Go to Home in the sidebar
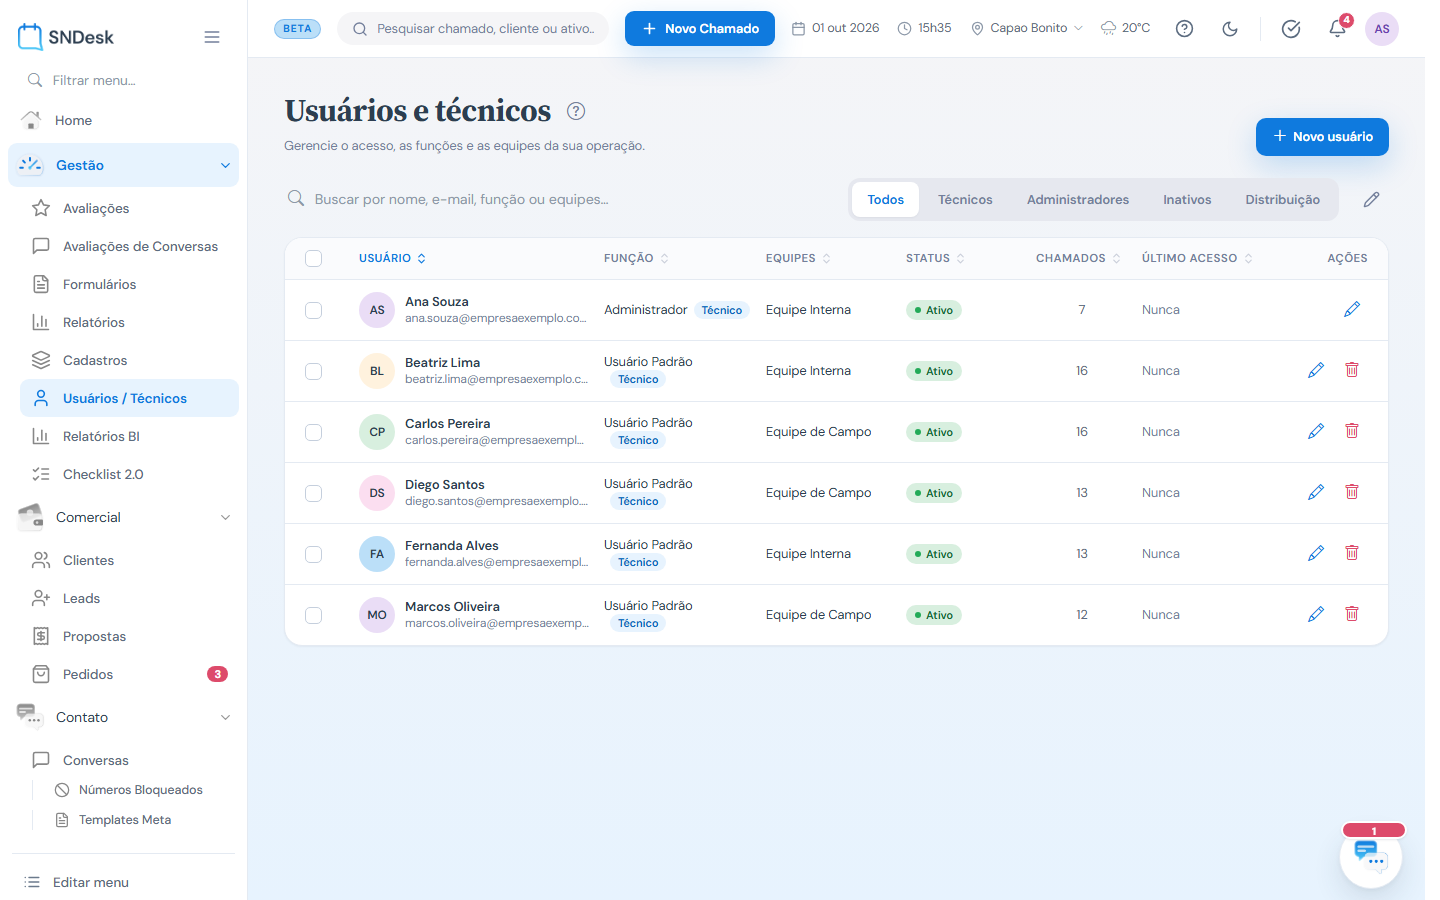This screenshot has width=1440, height=900. point(124,120)
